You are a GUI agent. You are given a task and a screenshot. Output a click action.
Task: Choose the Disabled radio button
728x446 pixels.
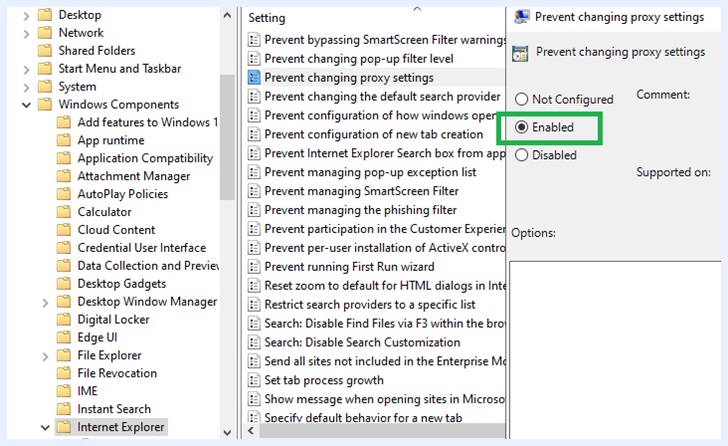pos(521,155)
